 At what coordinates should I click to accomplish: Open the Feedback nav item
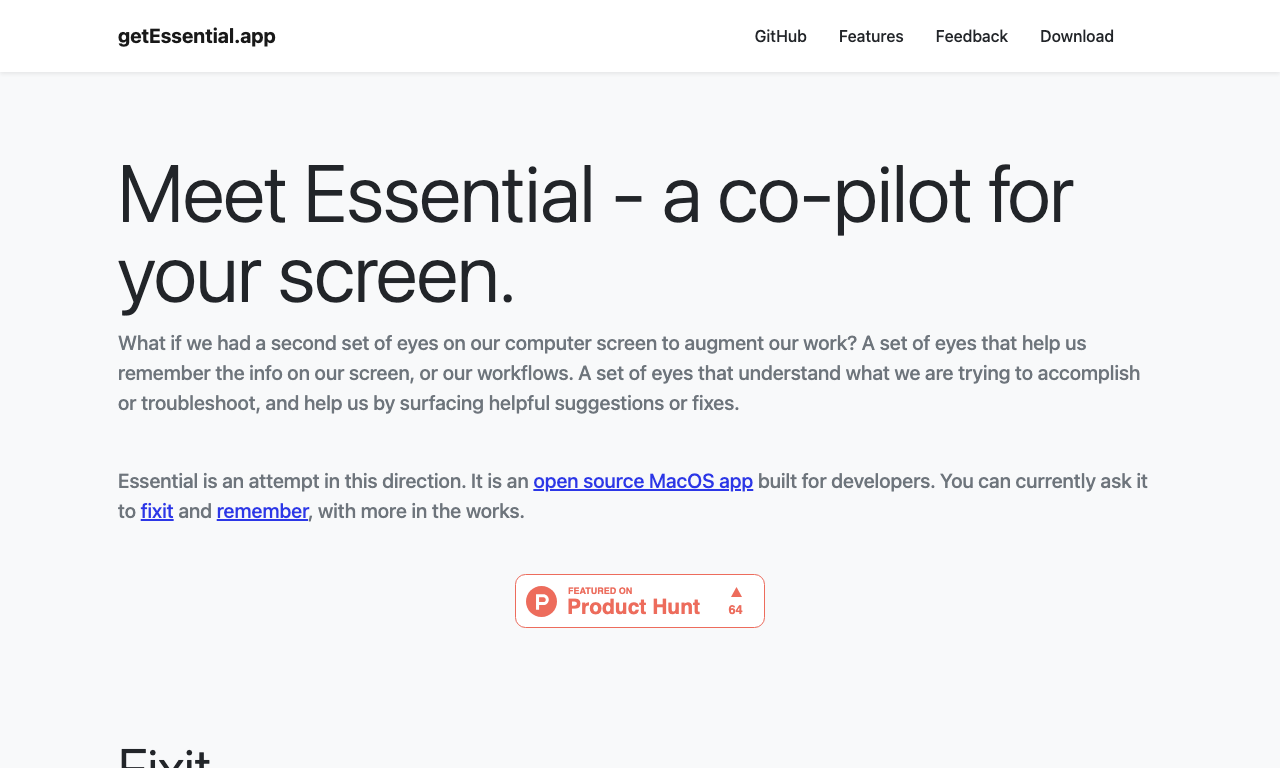[x=972, y=36]
